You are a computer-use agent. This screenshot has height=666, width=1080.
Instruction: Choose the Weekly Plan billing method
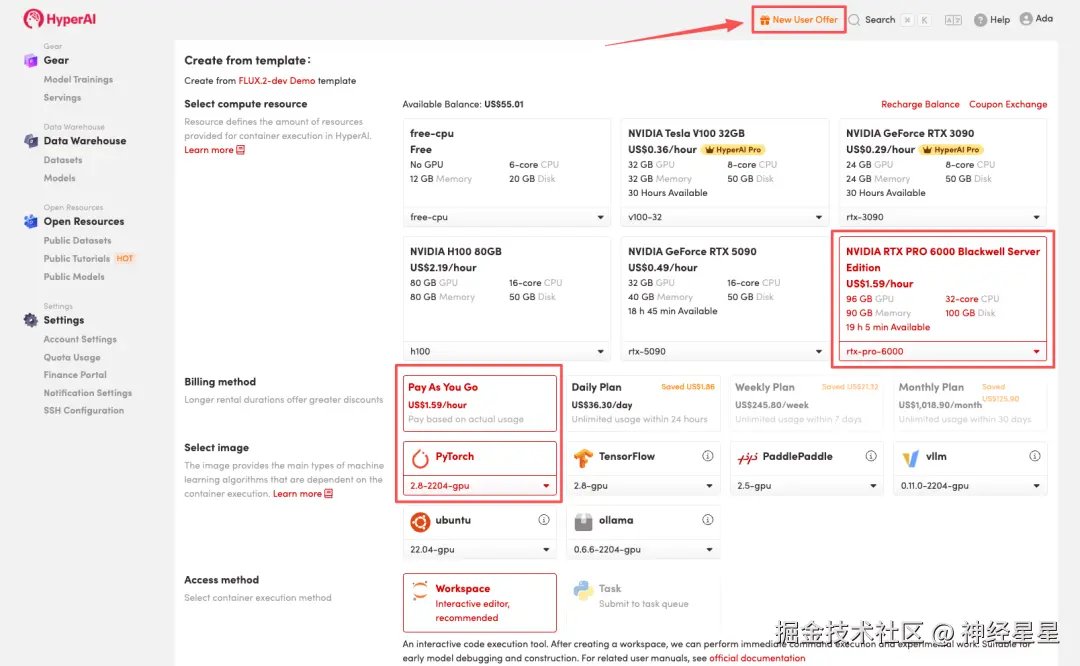click(x=807, y=404)
